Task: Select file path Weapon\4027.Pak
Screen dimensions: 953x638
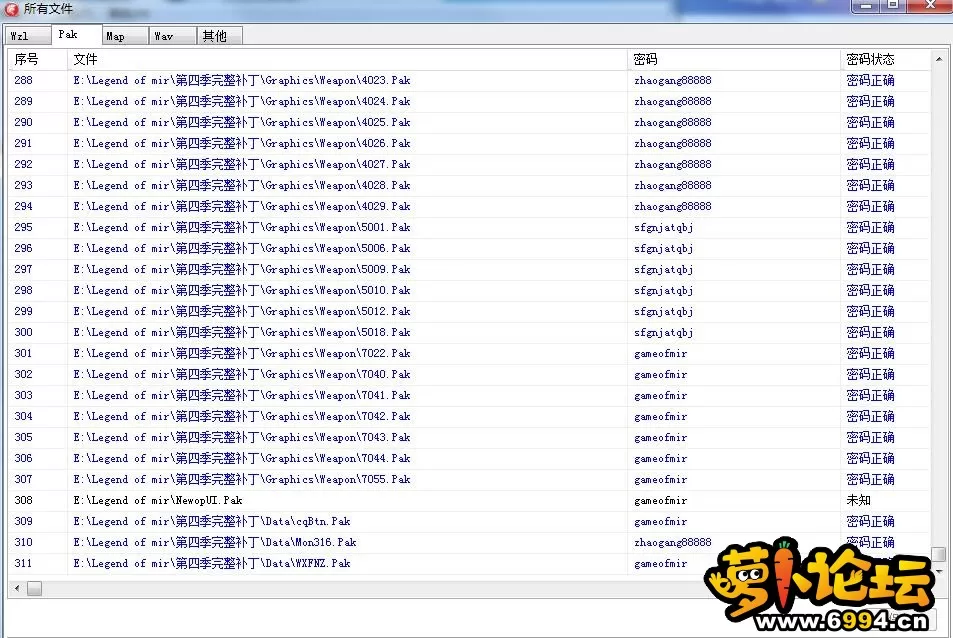Action: click(x=242, y=164)
